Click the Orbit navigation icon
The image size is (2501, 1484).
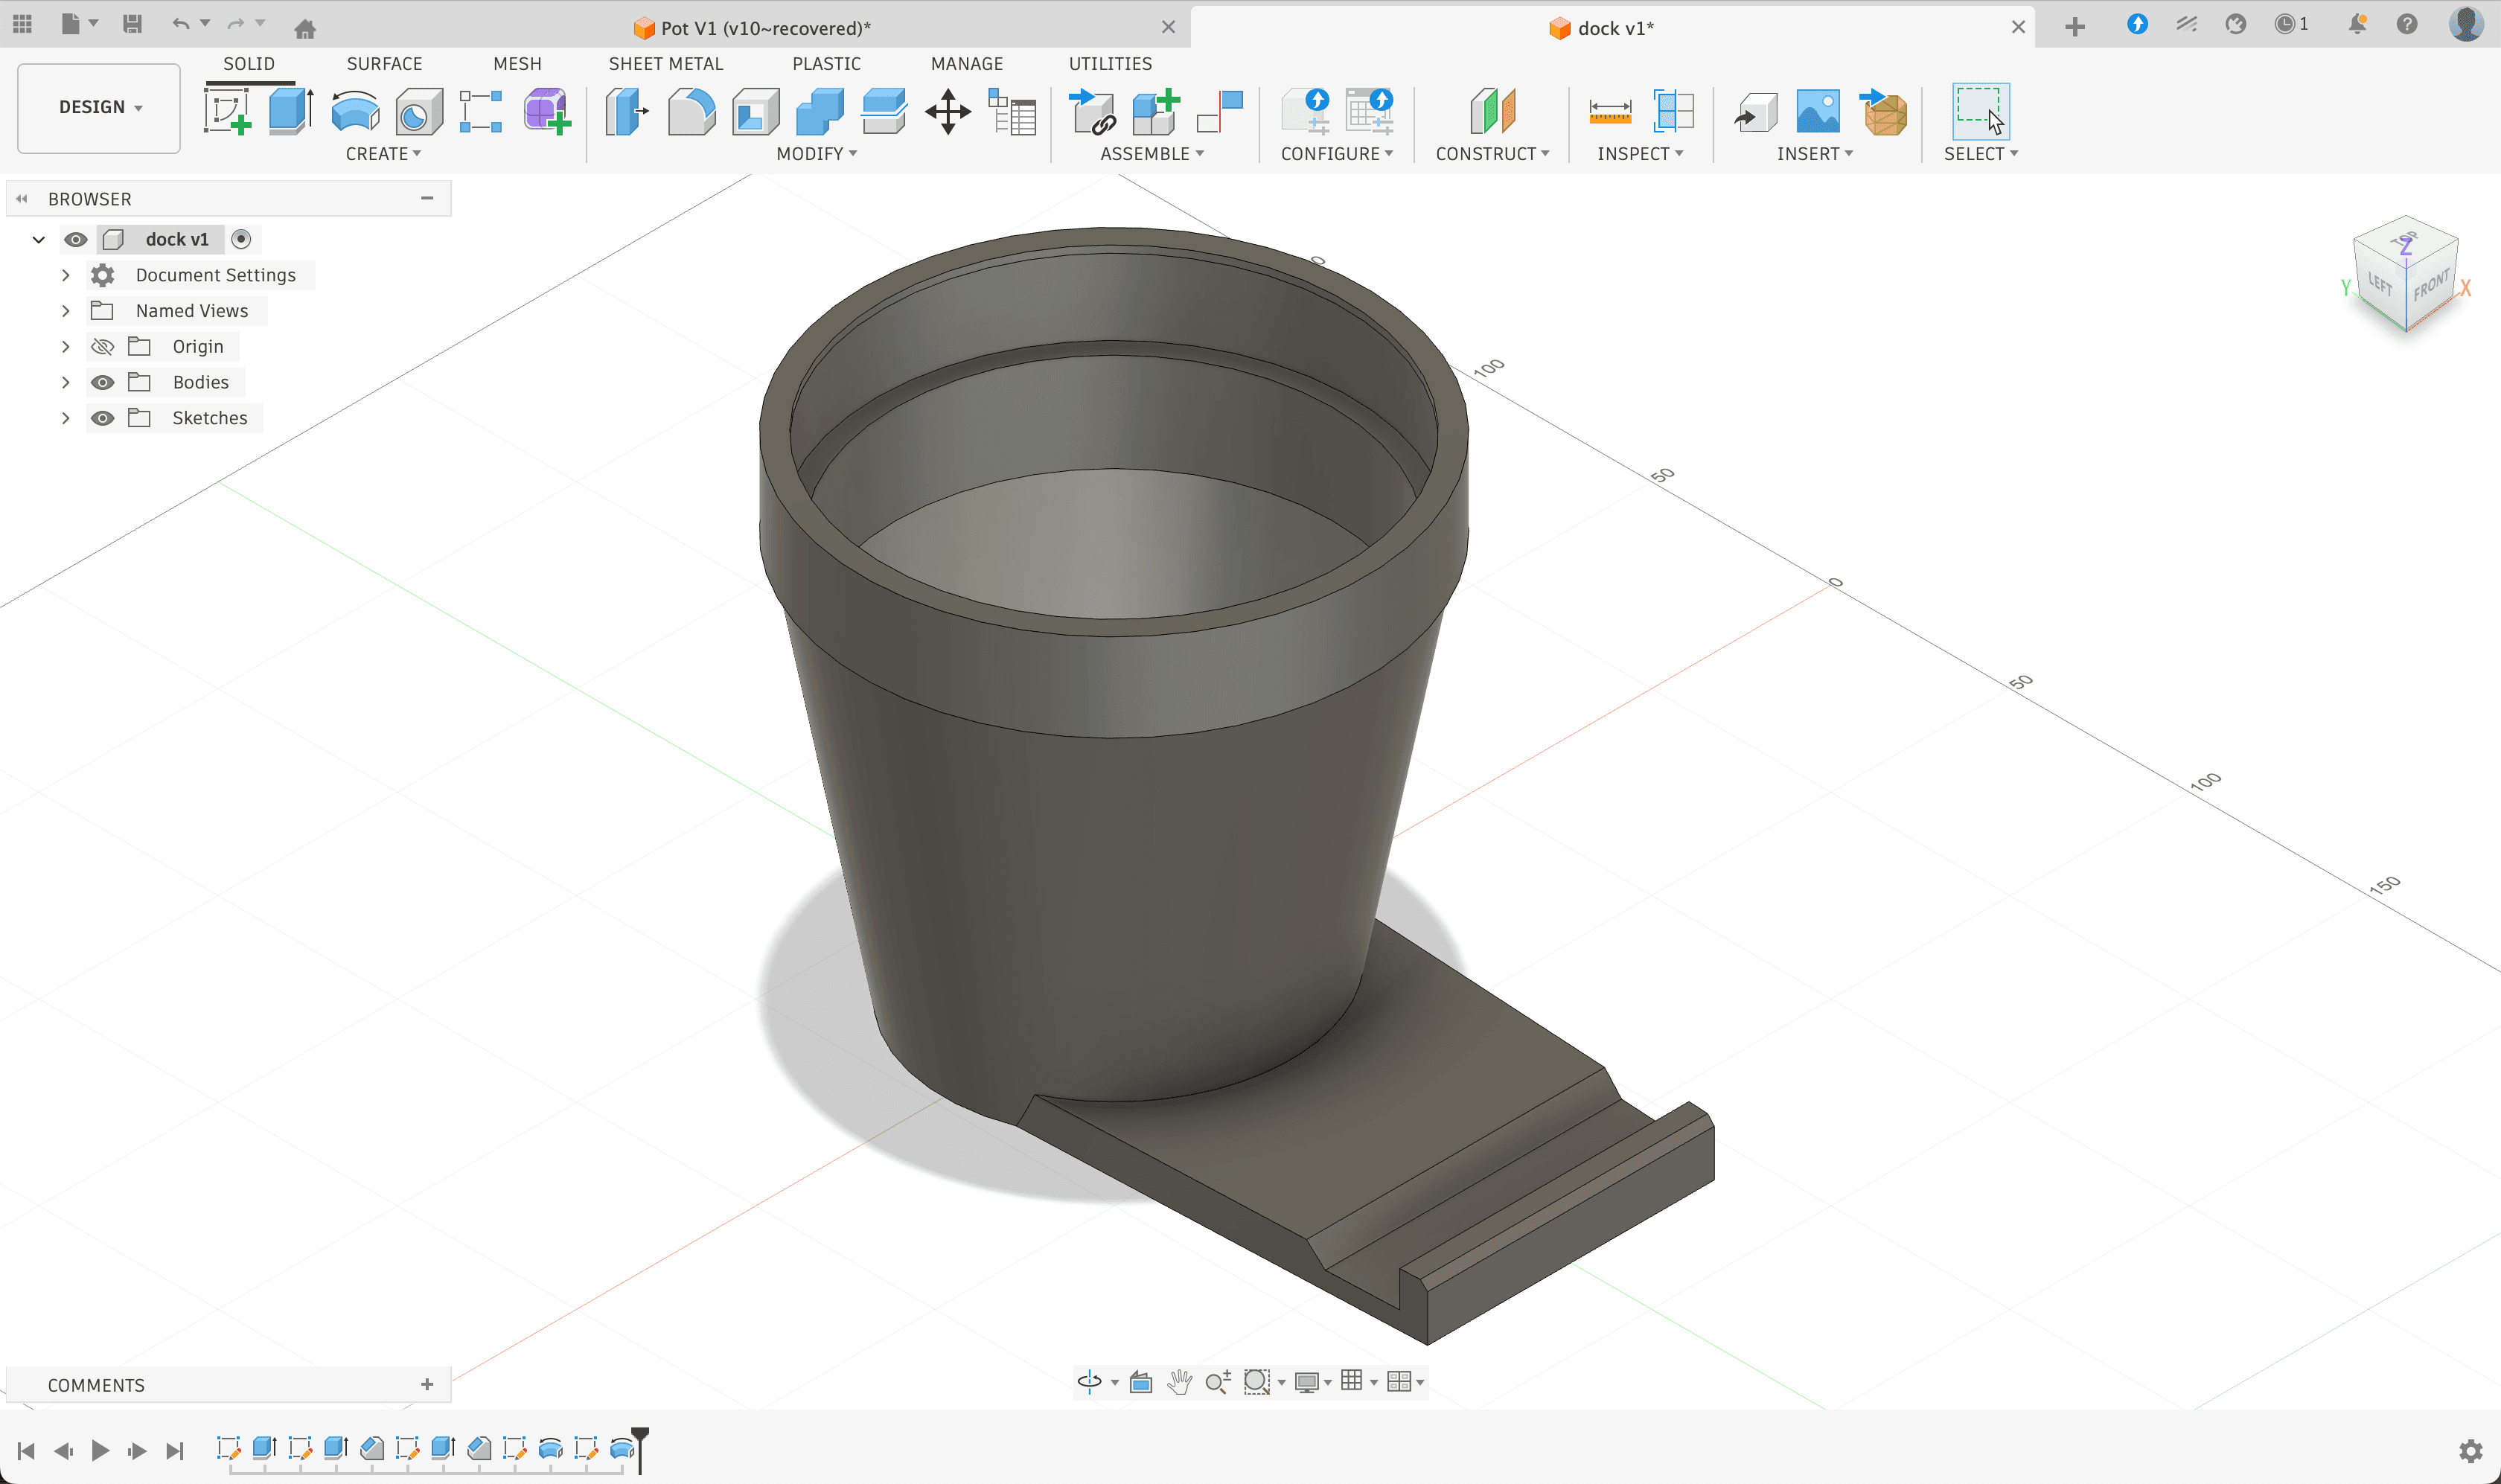(1089, 1381)
